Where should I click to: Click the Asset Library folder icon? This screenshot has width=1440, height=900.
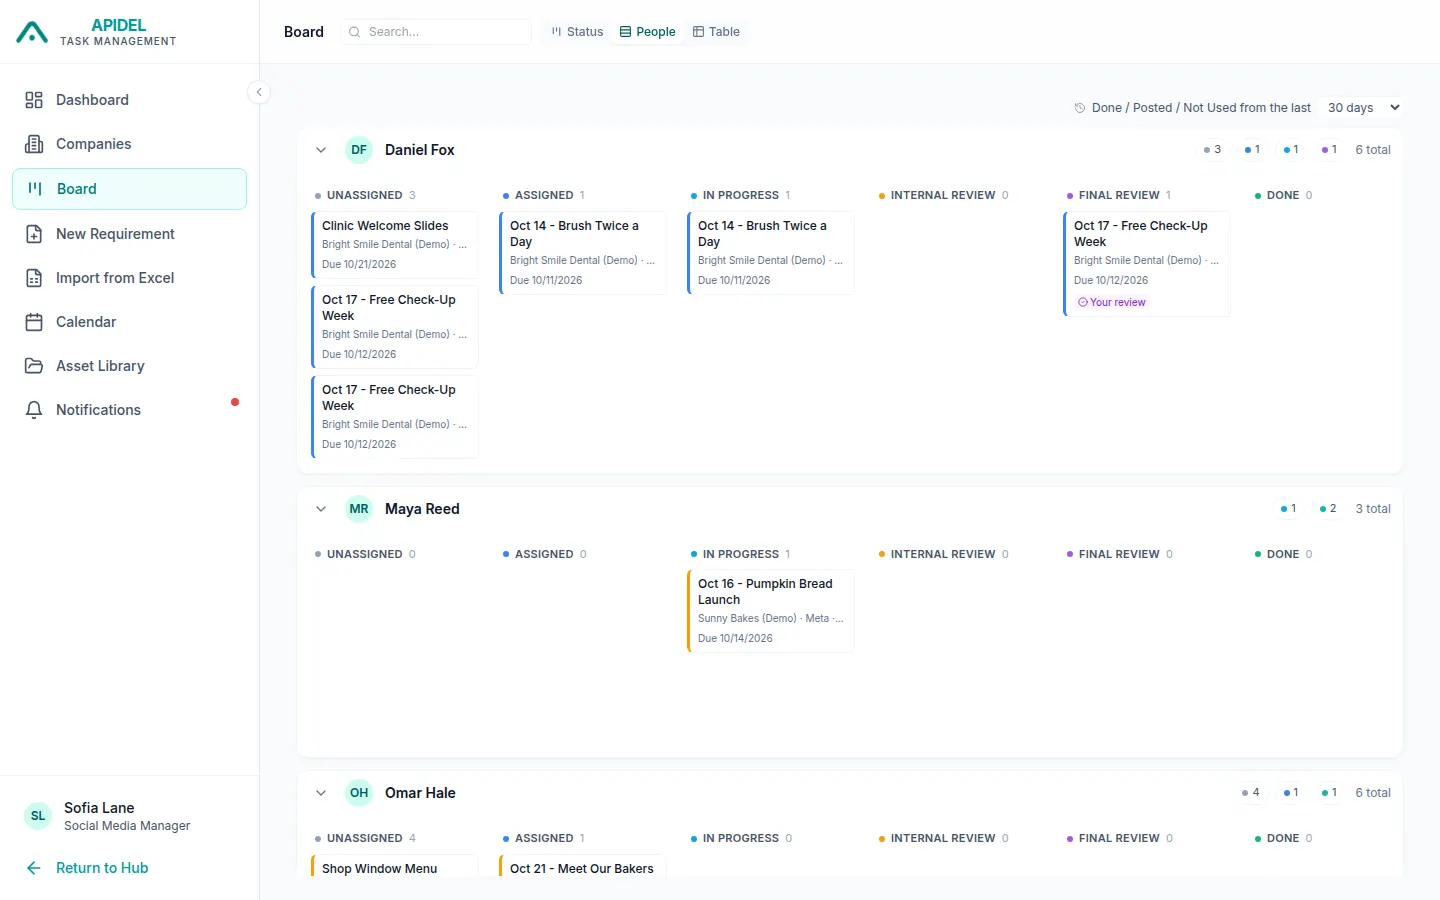34,366
